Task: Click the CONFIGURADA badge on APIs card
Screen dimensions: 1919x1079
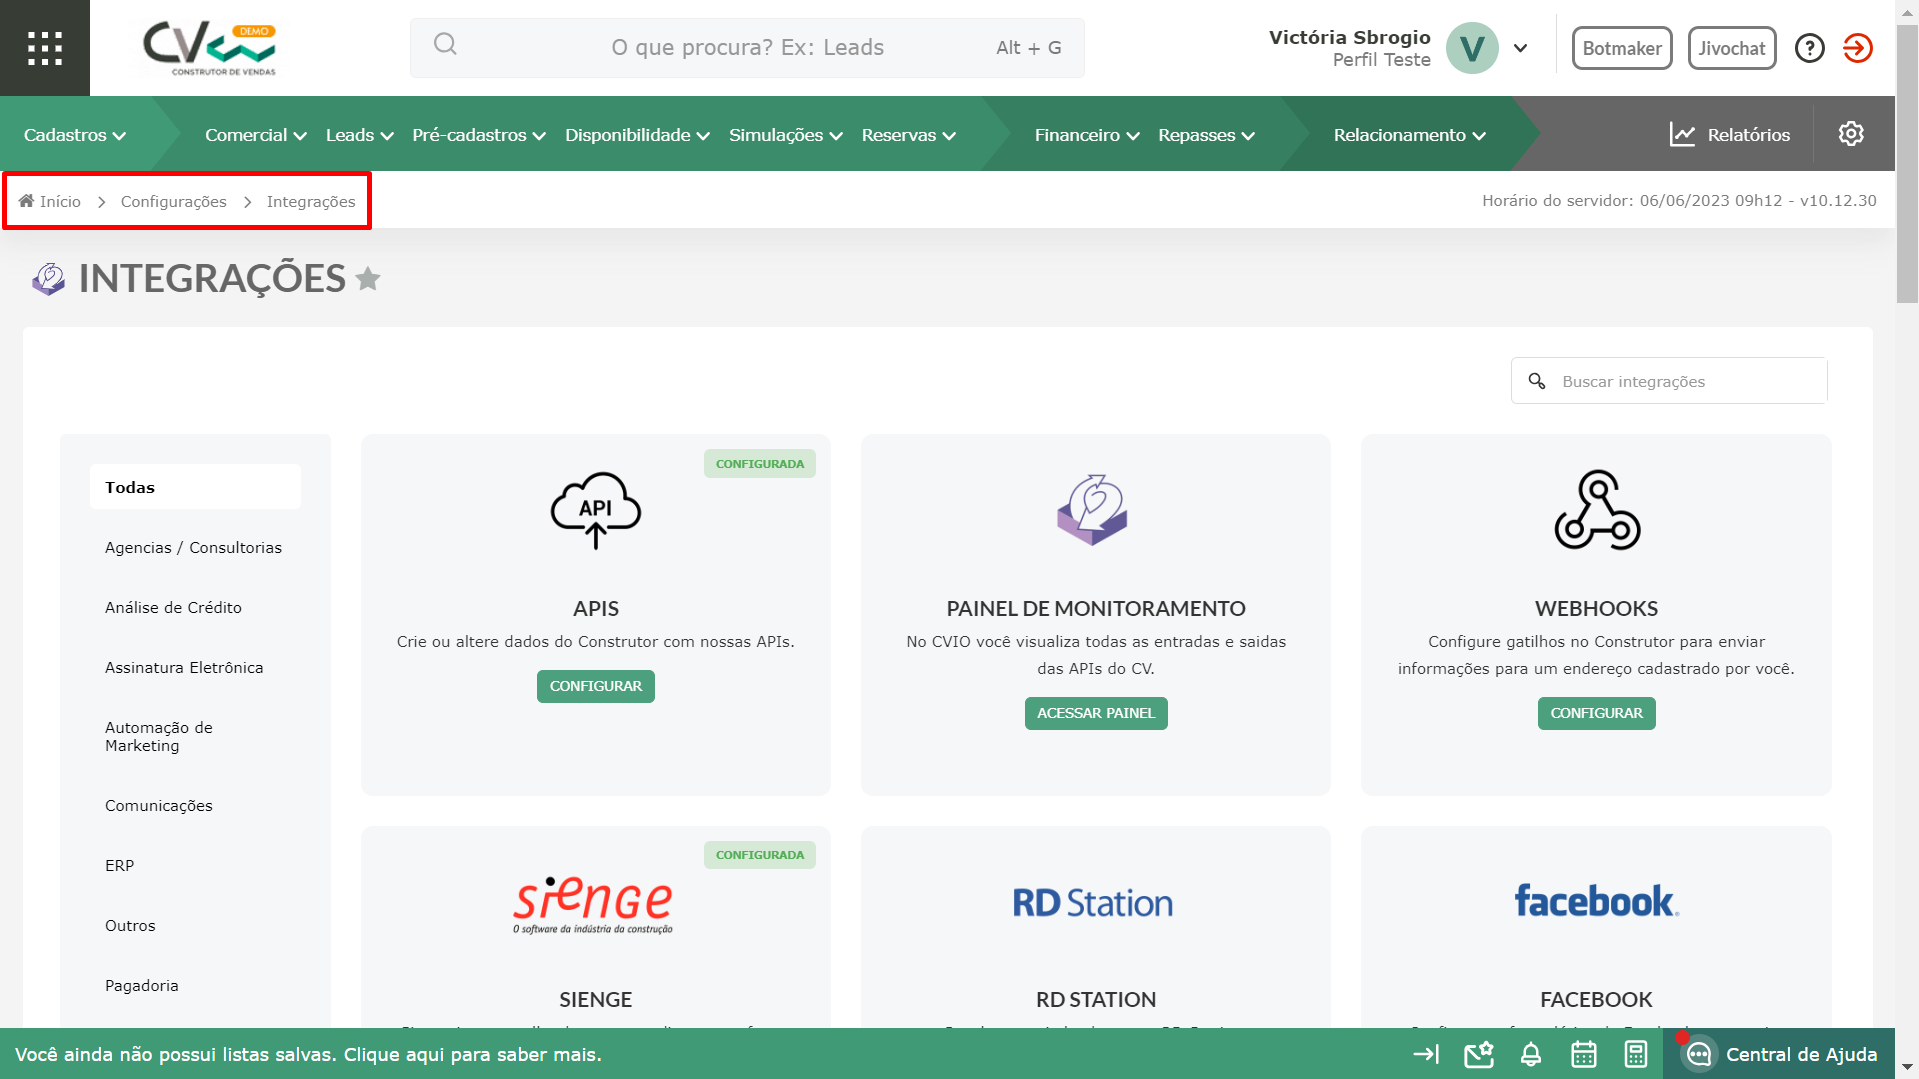Action: pyautogui.click(x=760, y=464)
